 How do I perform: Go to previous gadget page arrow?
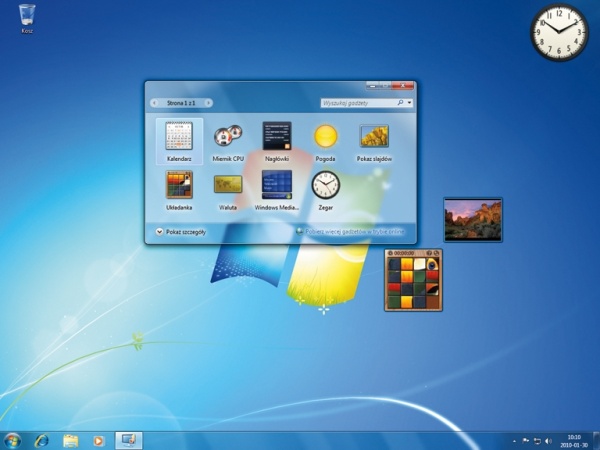(155, 103)
